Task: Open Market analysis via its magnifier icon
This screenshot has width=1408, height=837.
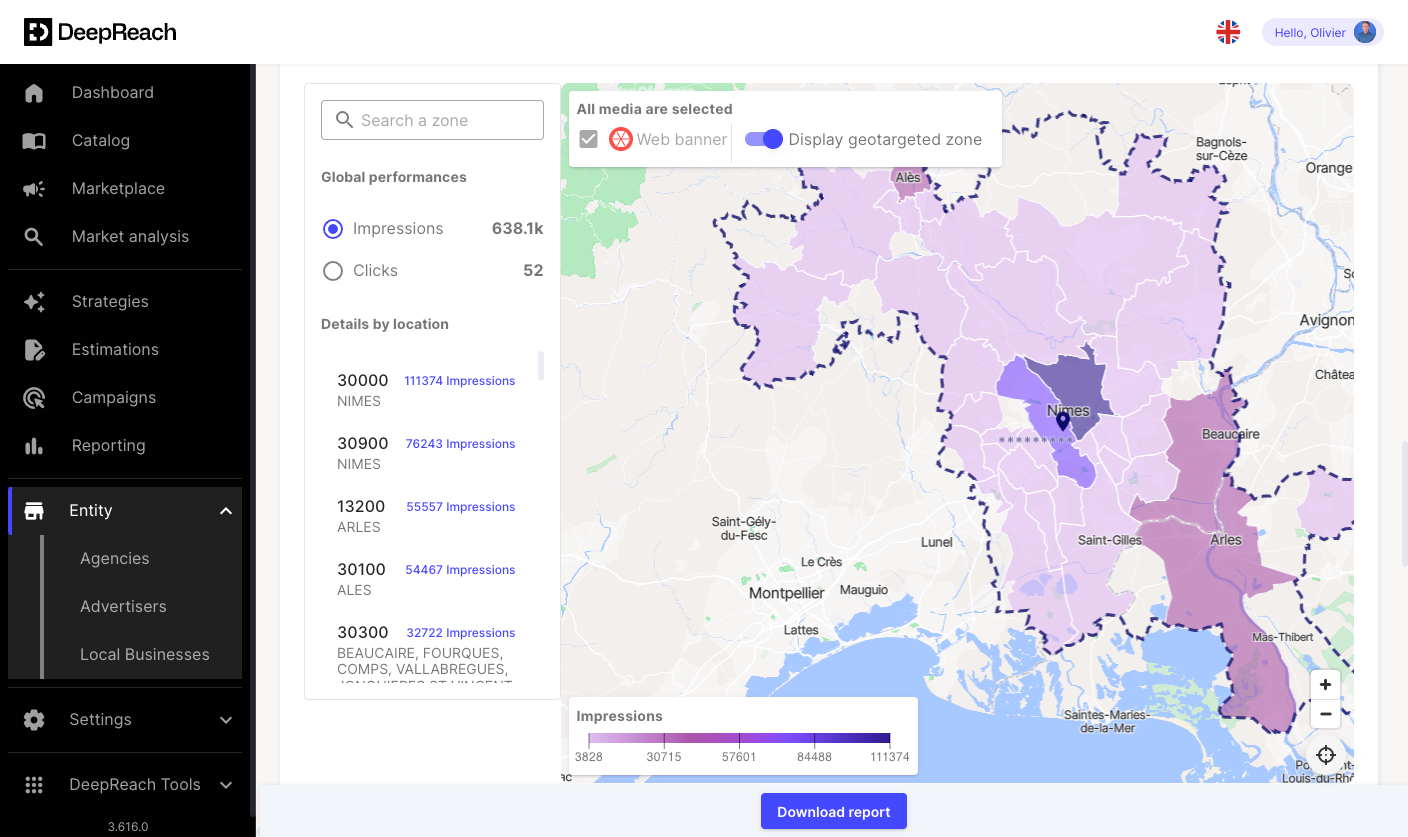Action: coord(34,236)
